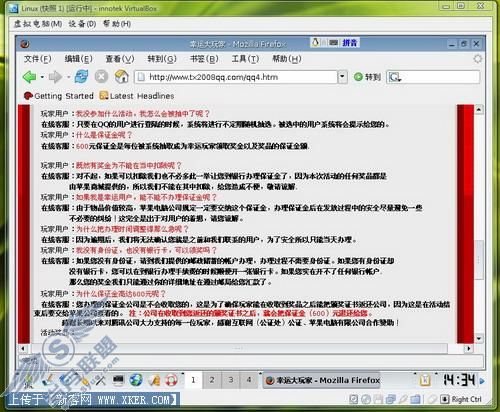Click the VirtualBox window title bar icon
Image resolution: width=500 pixels, height=412 pixels.
click(13, 9)
